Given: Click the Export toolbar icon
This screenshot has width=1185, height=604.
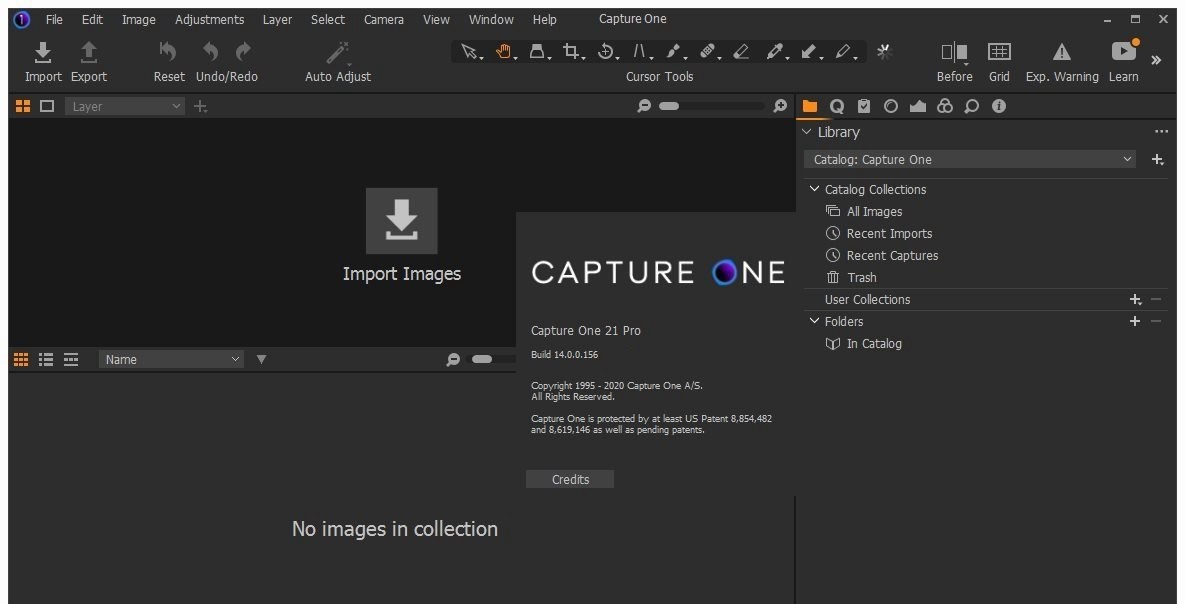Looking at the screenshot, I should coord(88,52).
